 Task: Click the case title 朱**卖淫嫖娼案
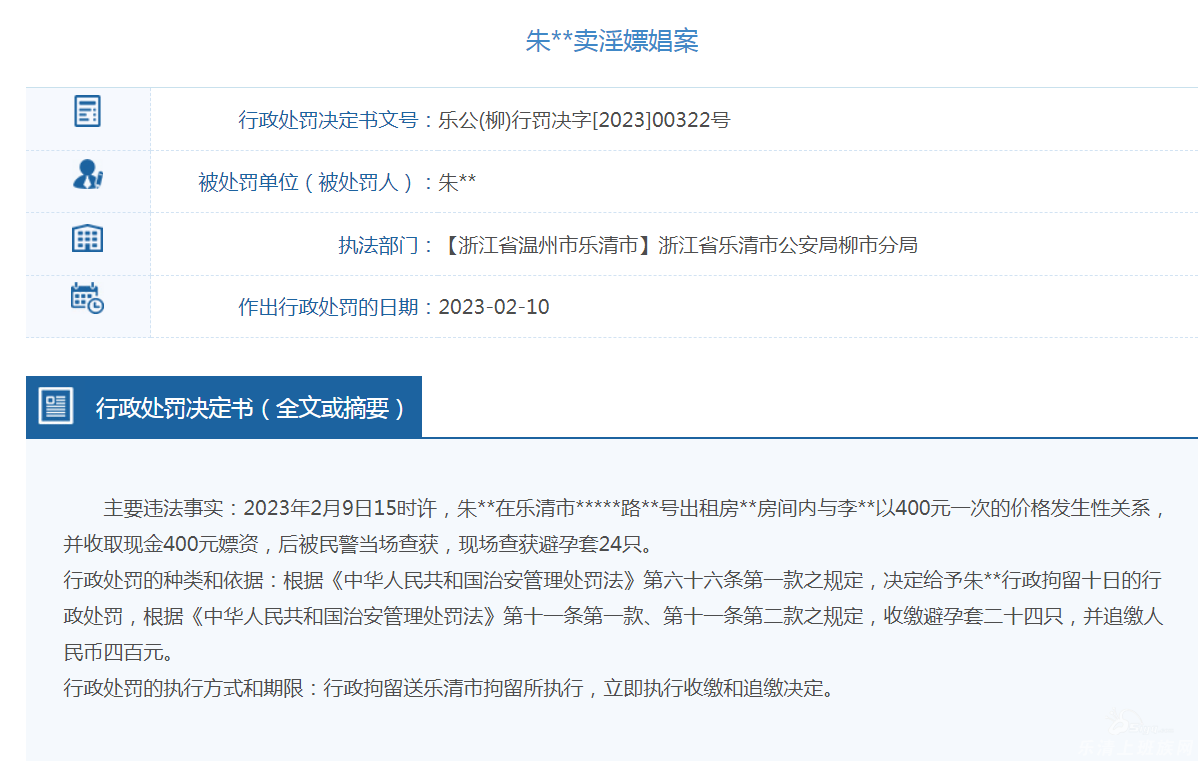[612, 41]
